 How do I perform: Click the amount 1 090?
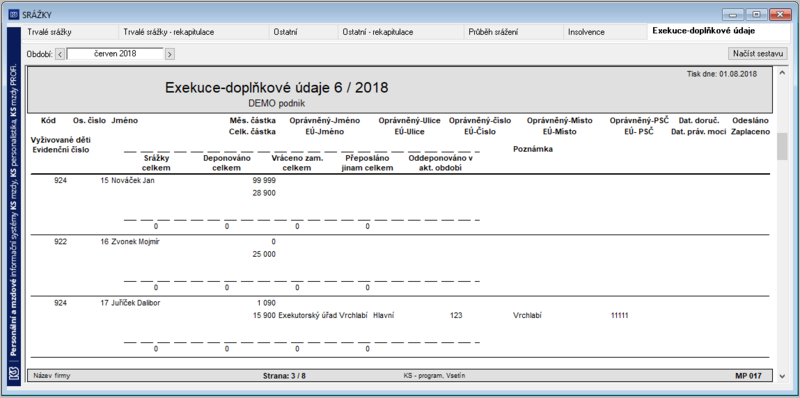point(266,303)
